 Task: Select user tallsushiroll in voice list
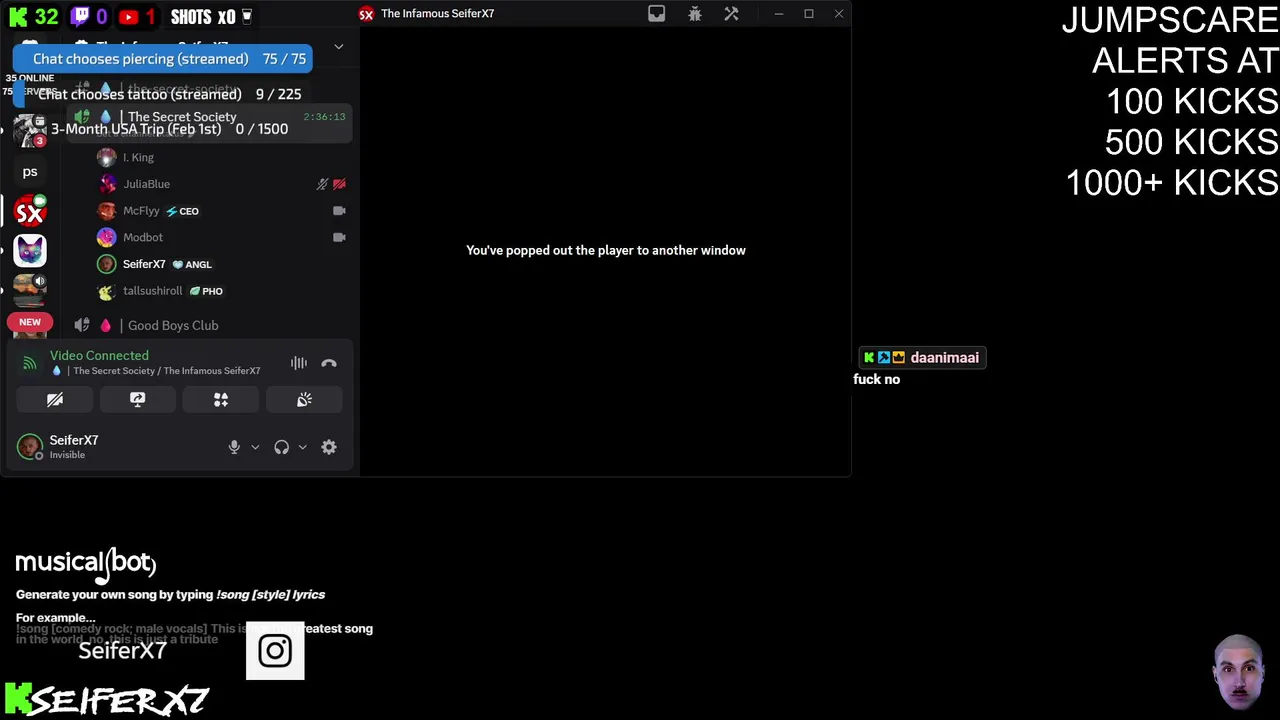click(153, 291)
